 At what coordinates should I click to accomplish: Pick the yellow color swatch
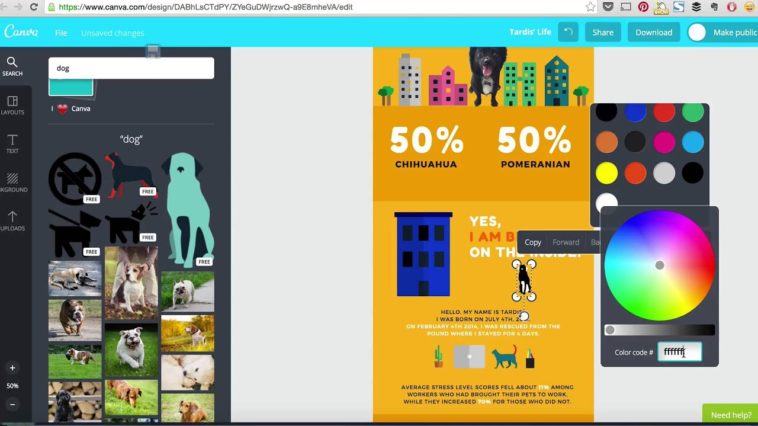pos(606,173)
